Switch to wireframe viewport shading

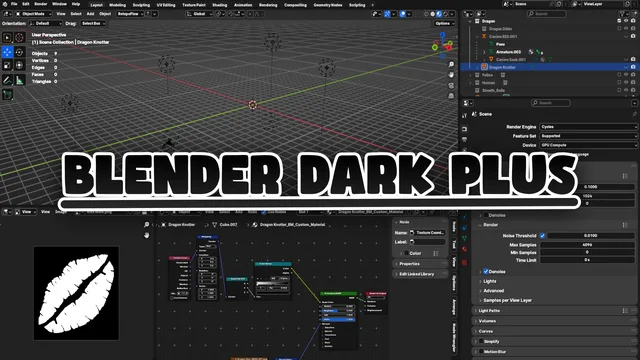tap(427, 14)
